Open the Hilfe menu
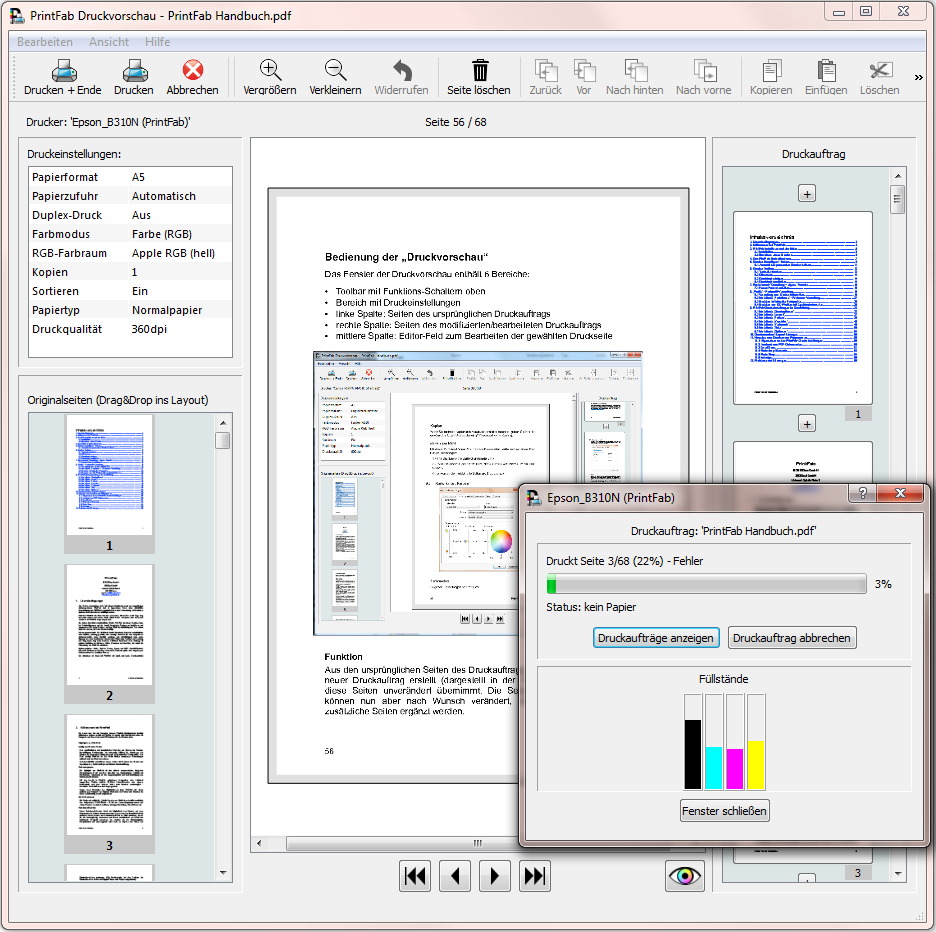The width and height of the screenshot is (936, 932). pos(157,42)
